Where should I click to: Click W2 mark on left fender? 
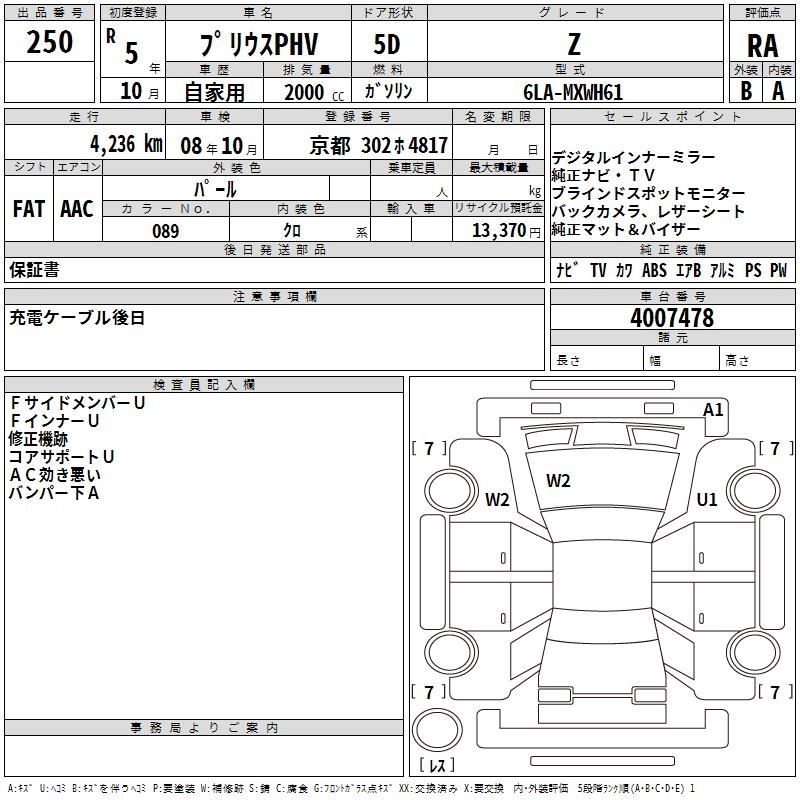click(x=497, y=499)
